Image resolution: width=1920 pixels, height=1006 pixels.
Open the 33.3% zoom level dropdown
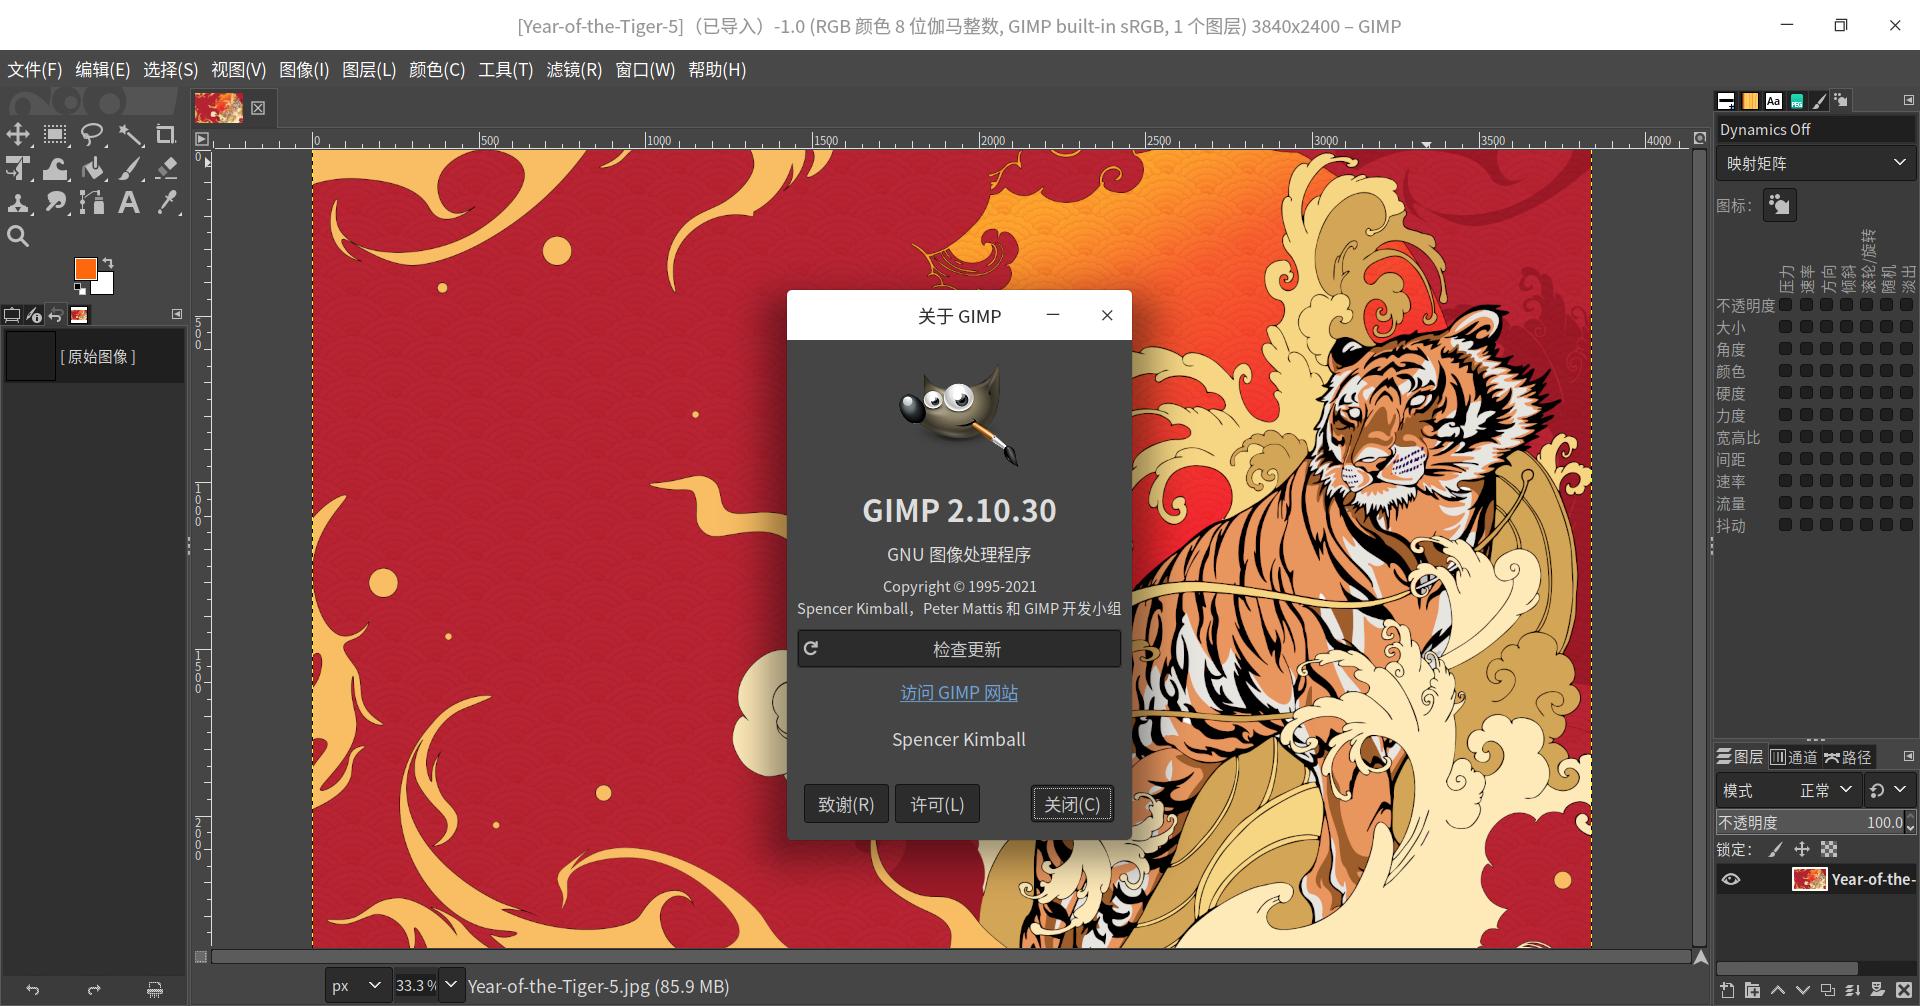tap(450, 985)
